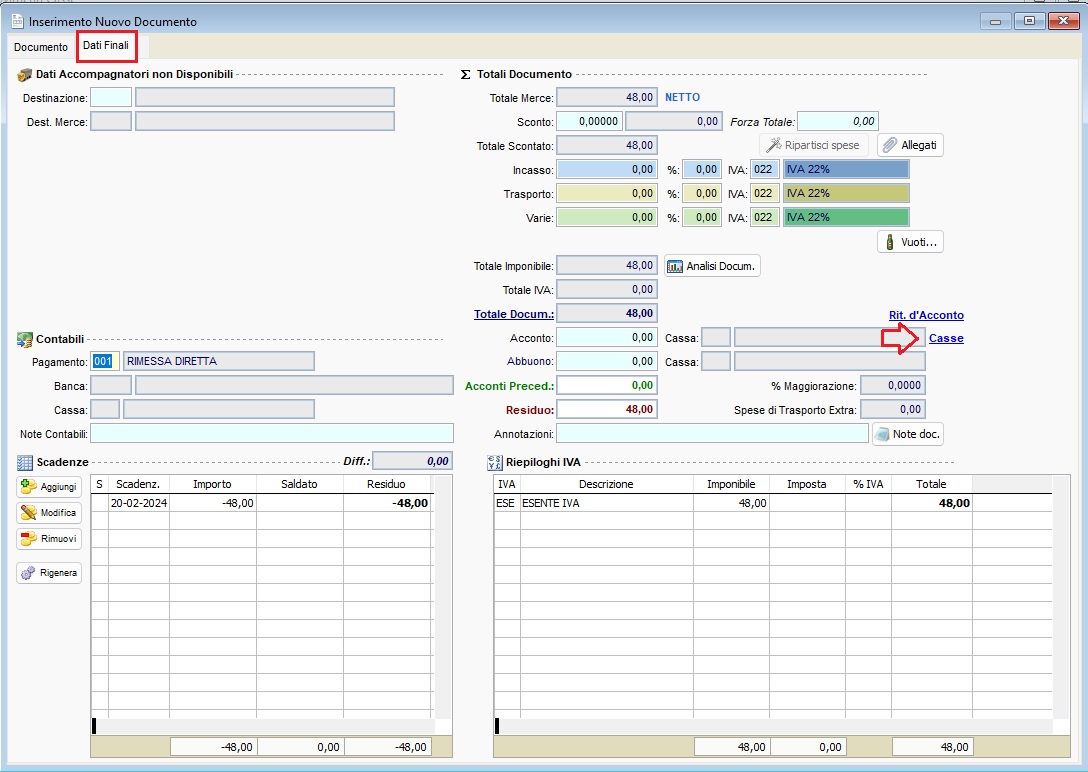1088x772 pixels.
Task: Open the Casse link next to arrow
Action: coord(947,338)
